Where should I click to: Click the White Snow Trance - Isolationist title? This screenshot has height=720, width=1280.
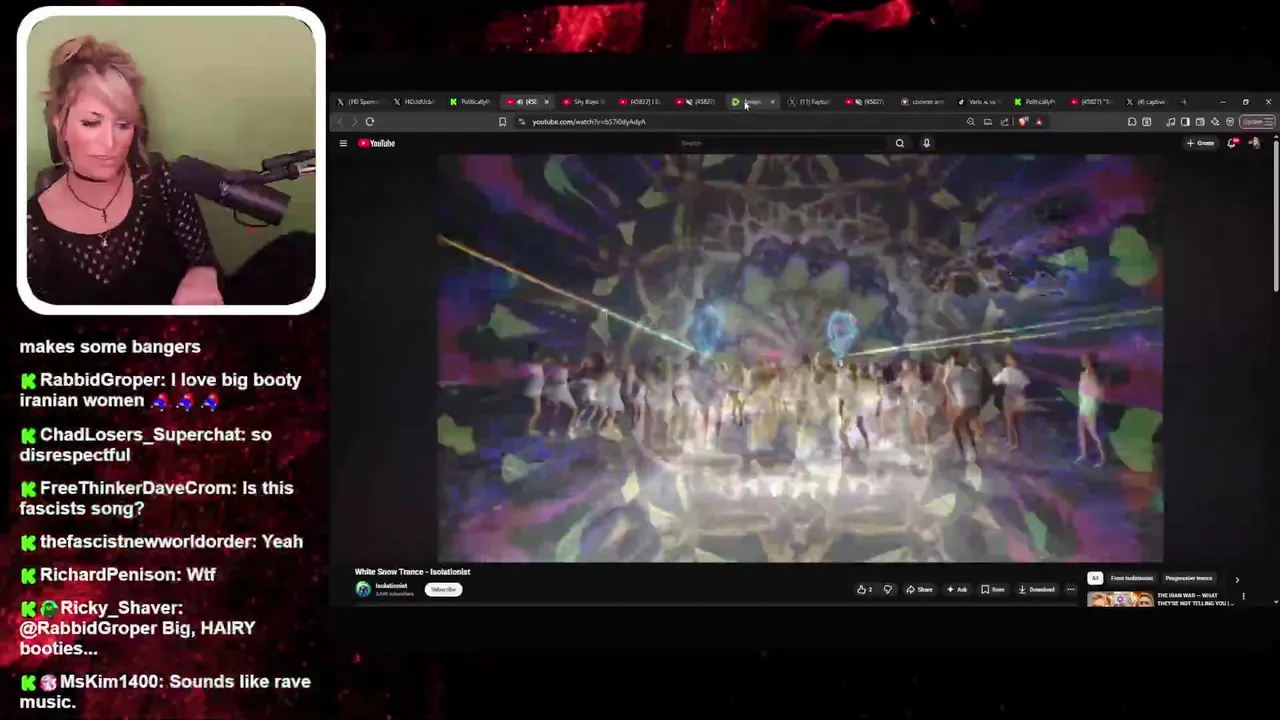[x=412, y=572]
